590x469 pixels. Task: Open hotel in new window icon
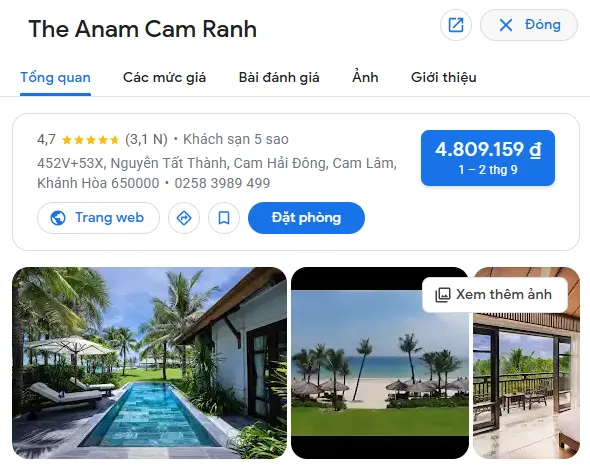[x=456, y=25]
